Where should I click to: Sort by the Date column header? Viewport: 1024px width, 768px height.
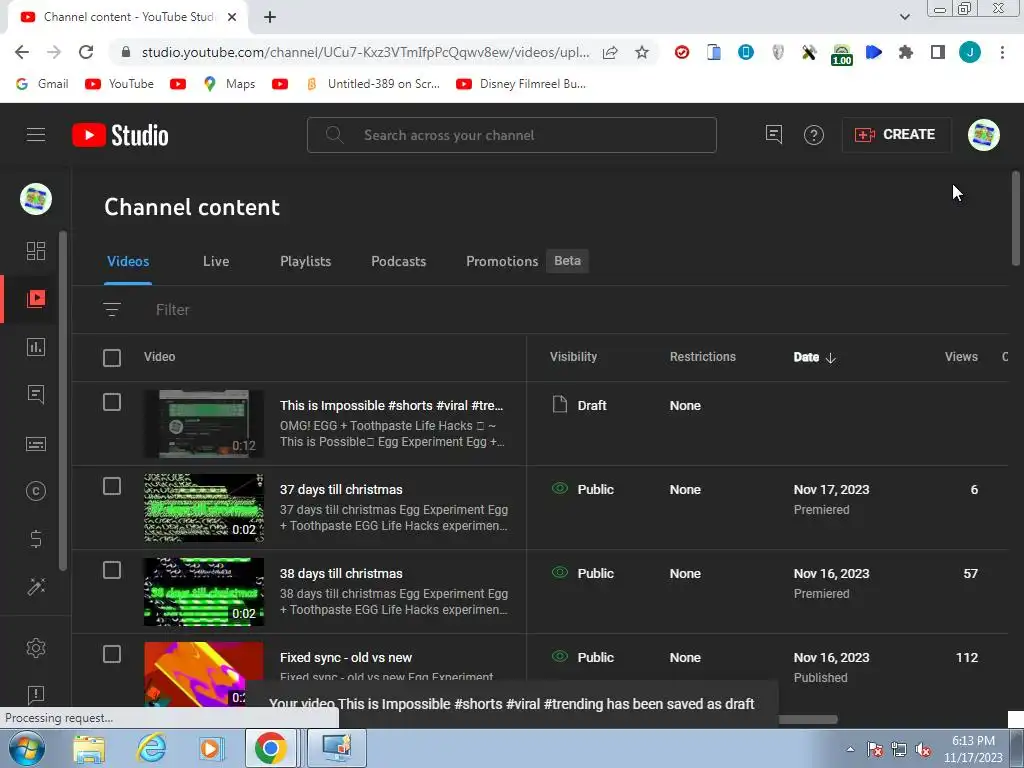814,357
